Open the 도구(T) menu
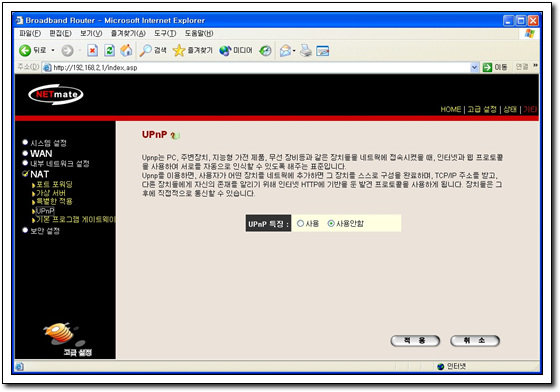 165,33
